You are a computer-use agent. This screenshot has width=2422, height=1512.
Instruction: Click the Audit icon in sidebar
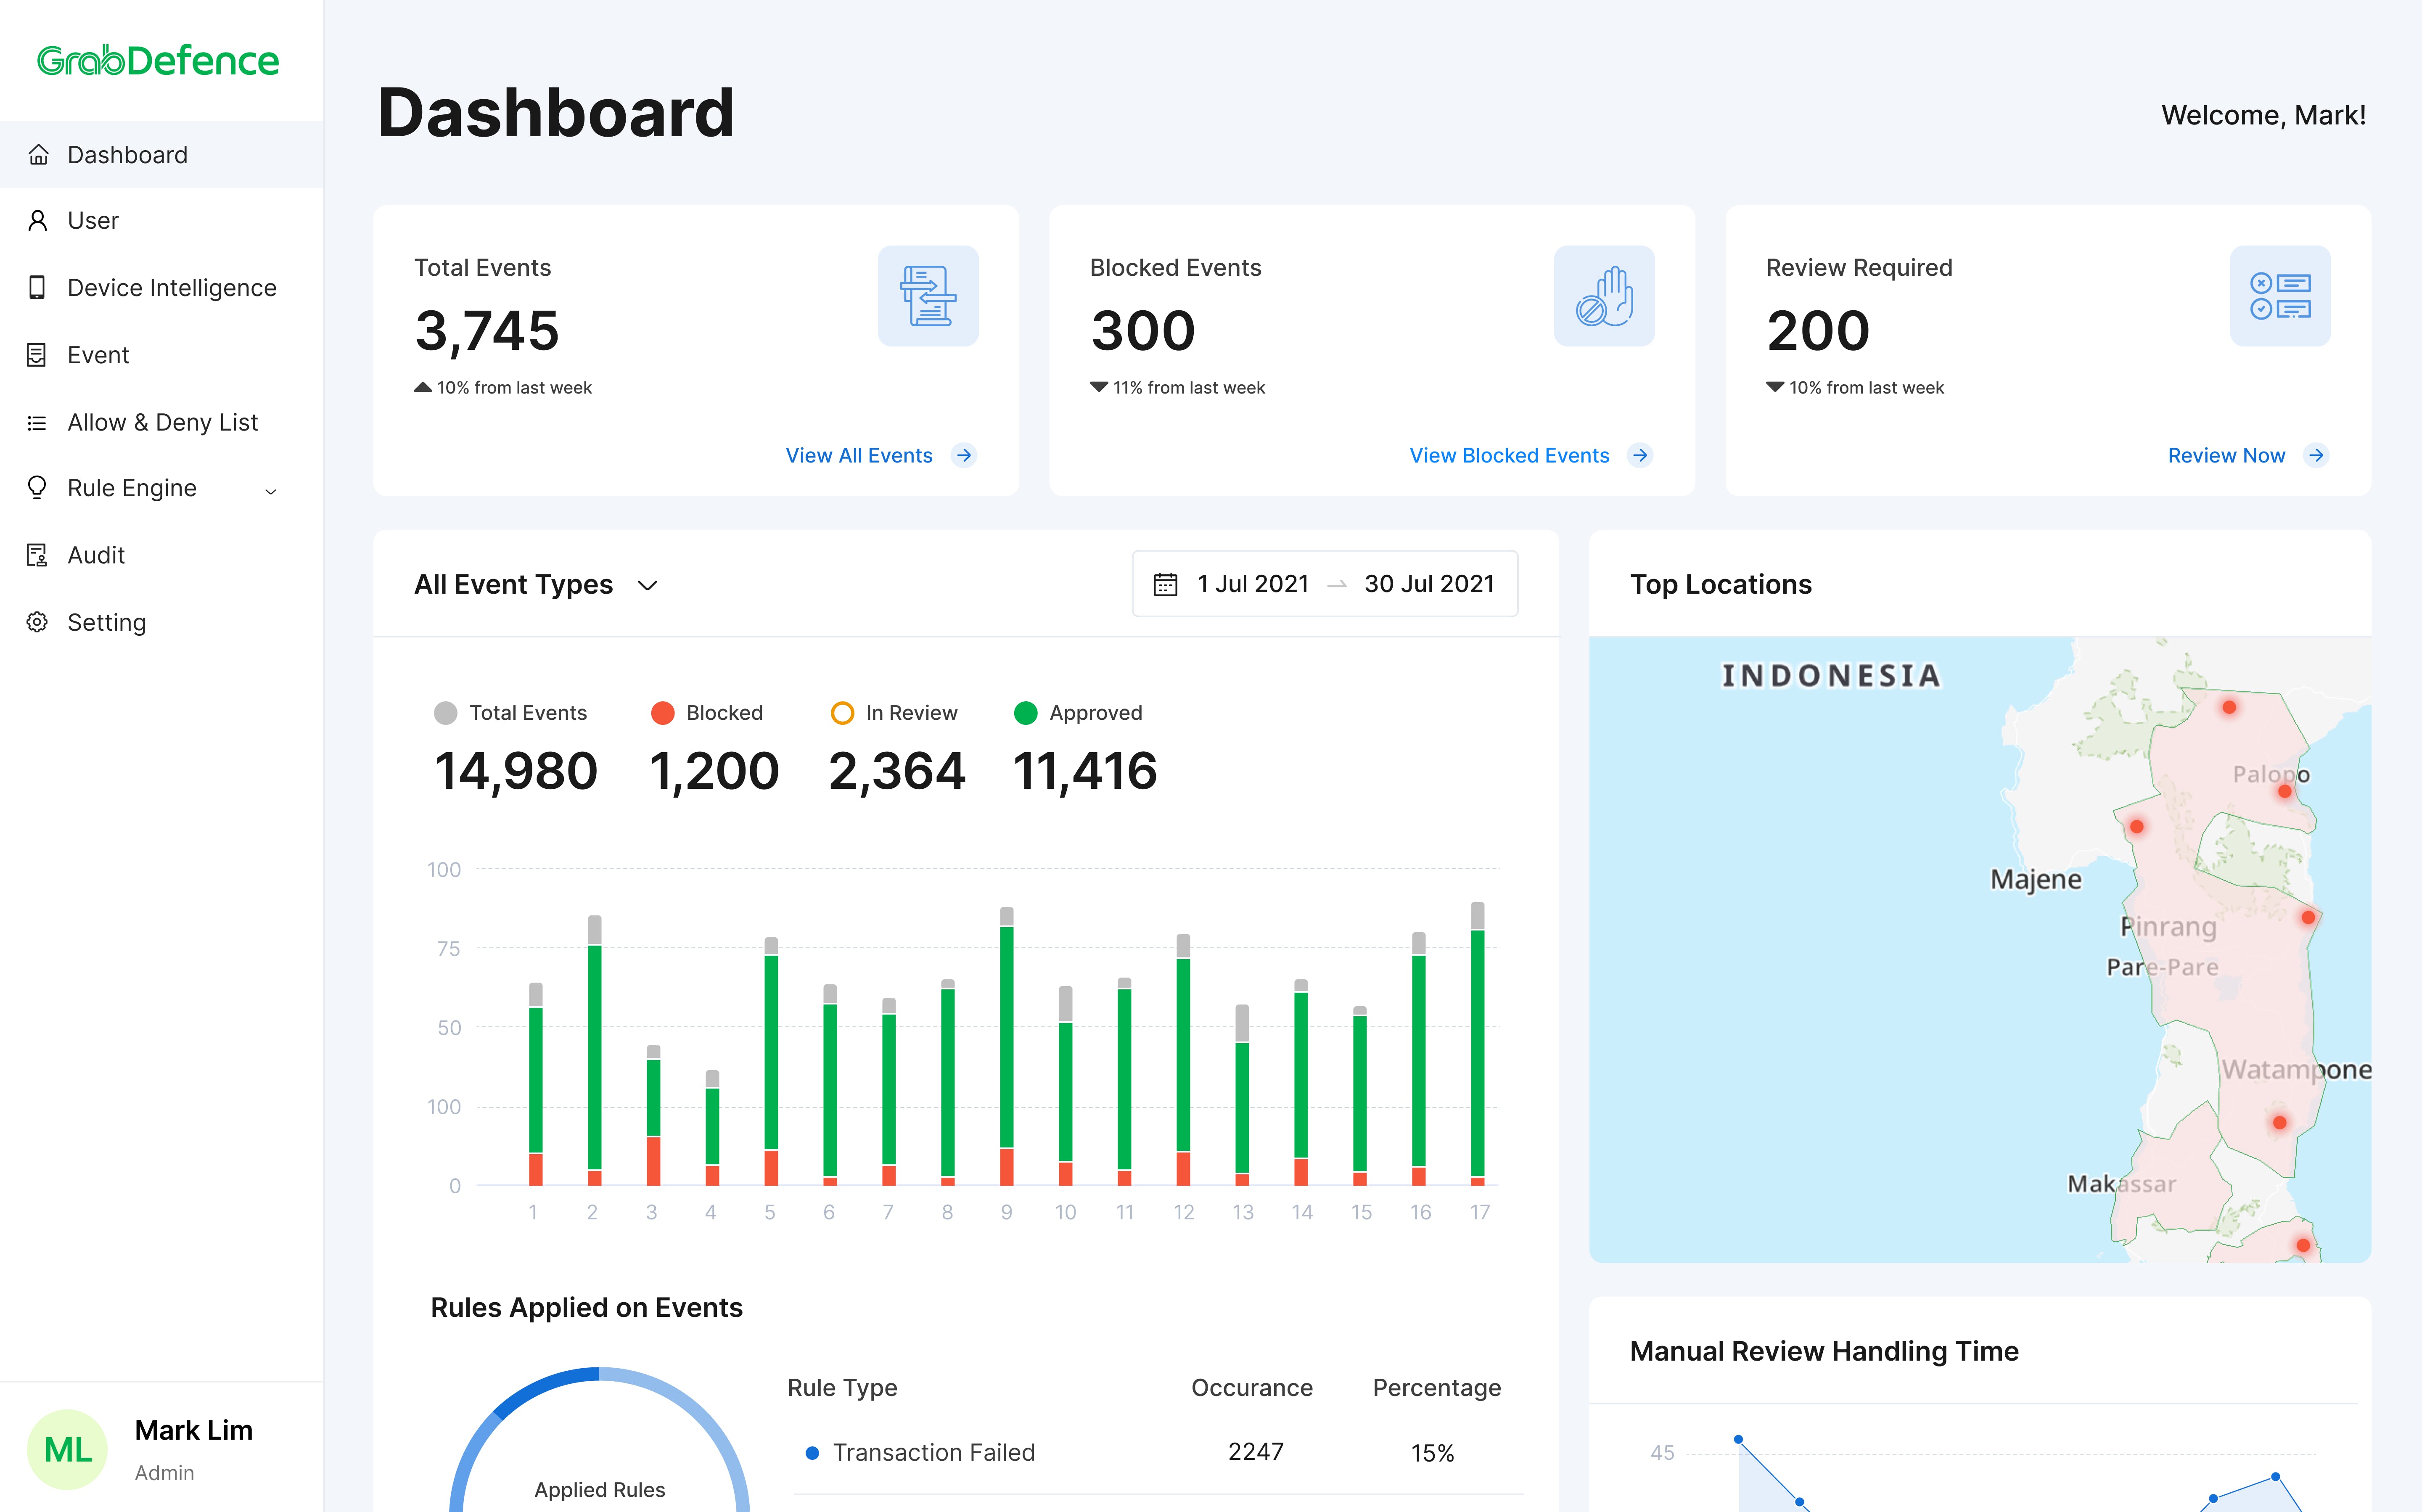pyautogui.click(x=38, y=555)
